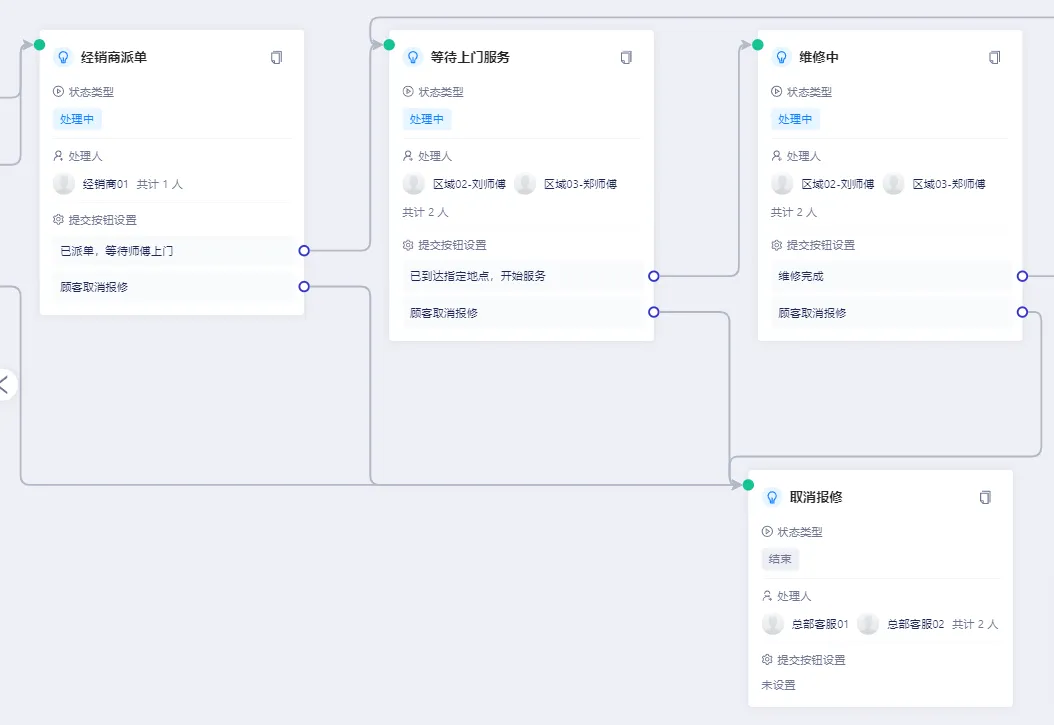Select 顾客取消报修 row in 等待上门服务 card
1054x725 pixels.
(522, 312)
